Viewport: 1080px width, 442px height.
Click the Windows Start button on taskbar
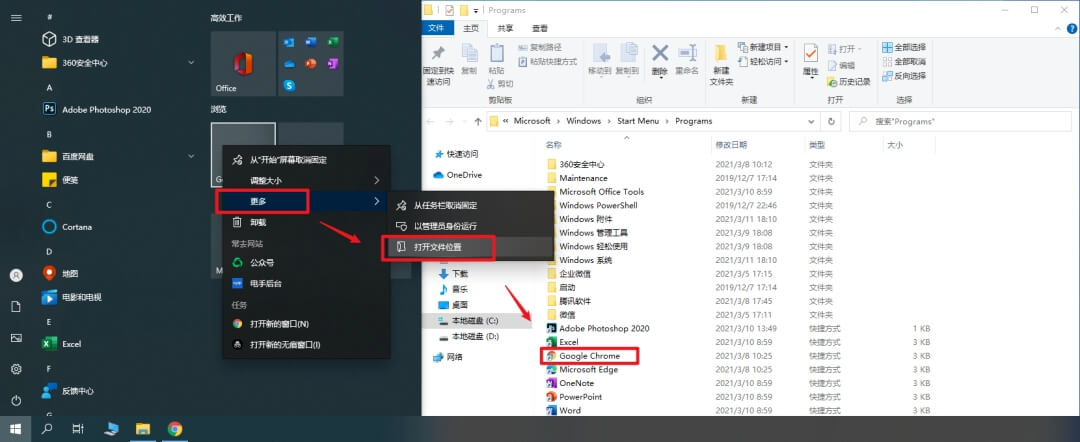point(15,429)
